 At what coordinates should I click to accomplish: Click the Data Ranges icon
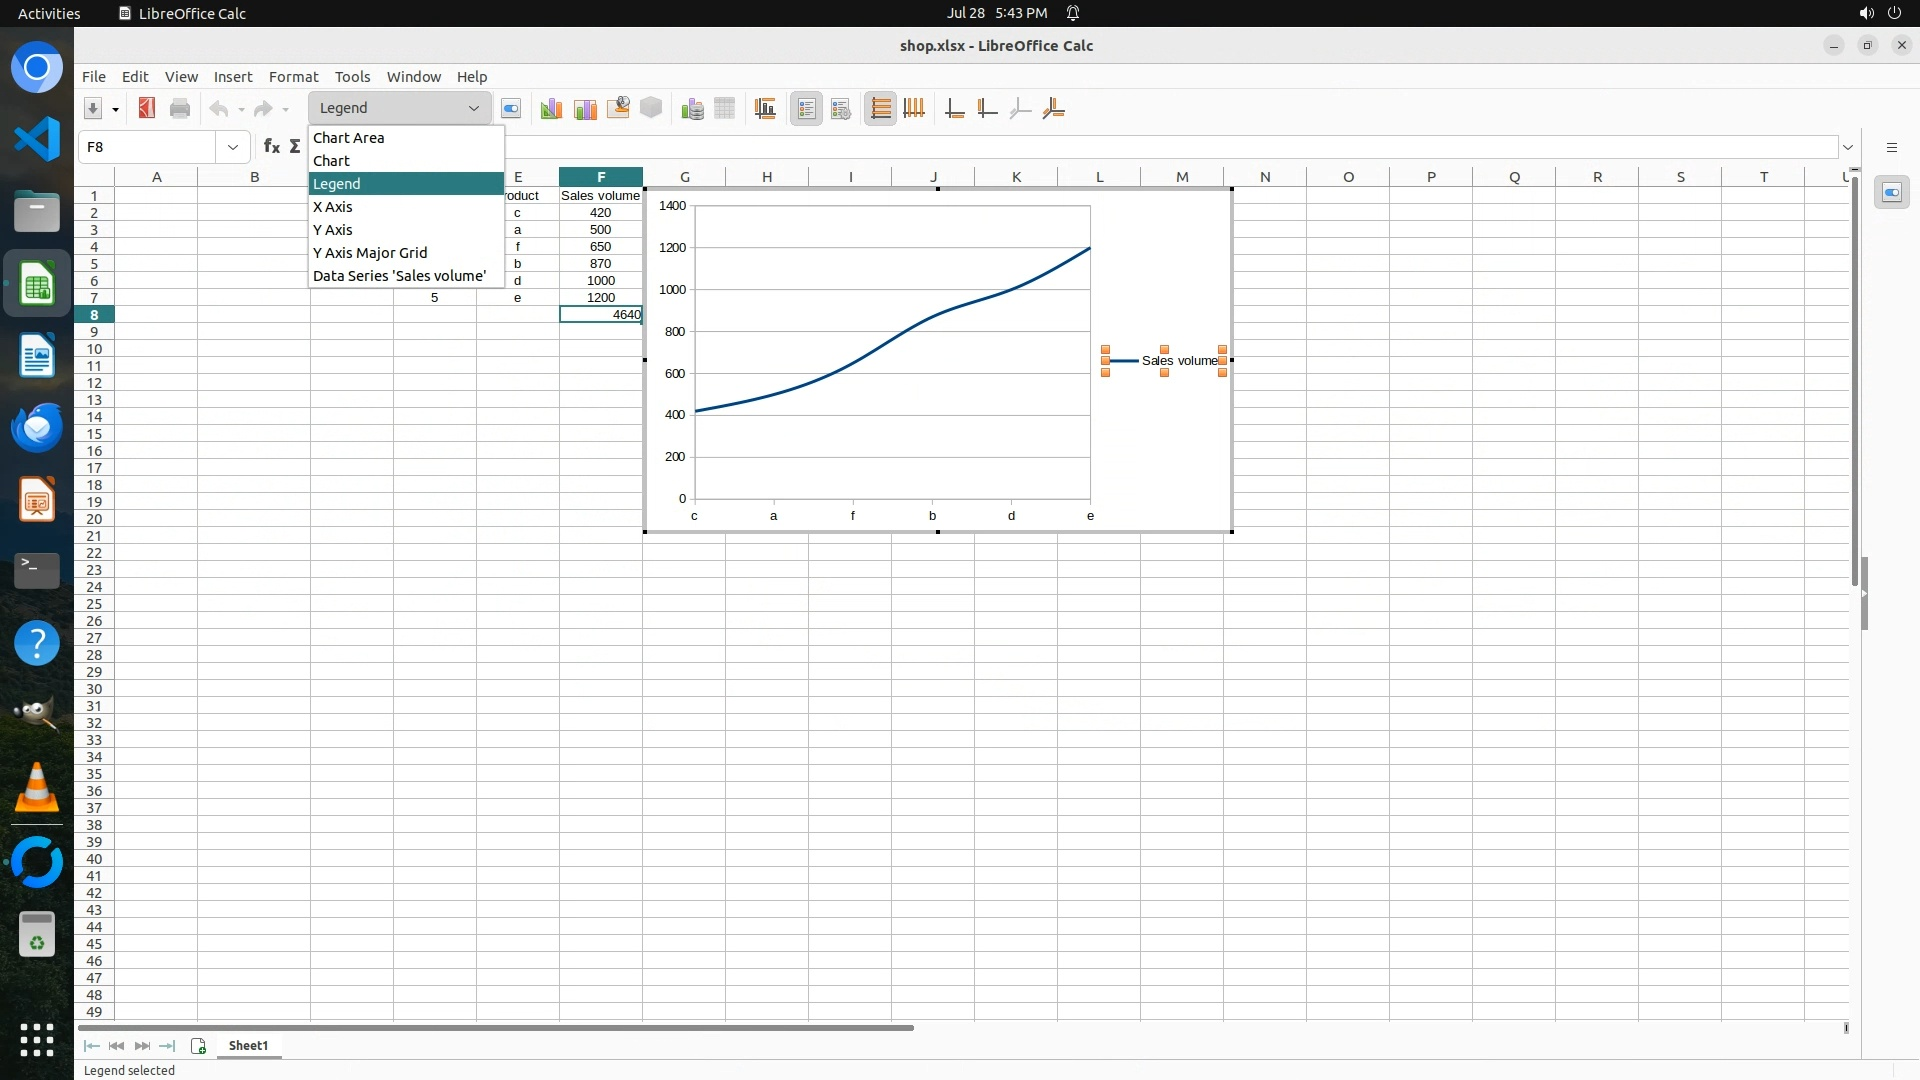coord(692,109)
